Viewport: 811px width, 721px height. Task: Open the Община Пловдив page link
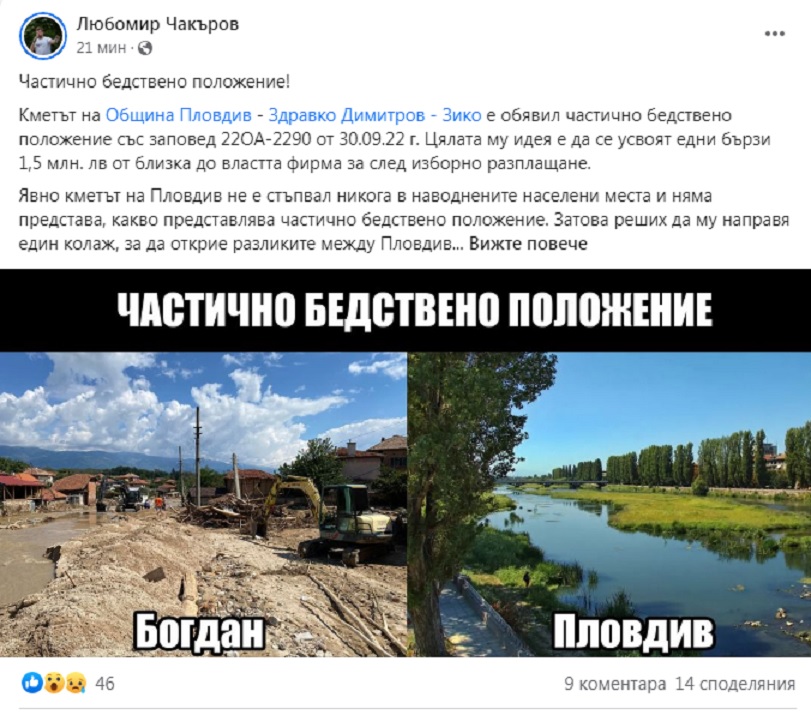[x=178, y=115]
